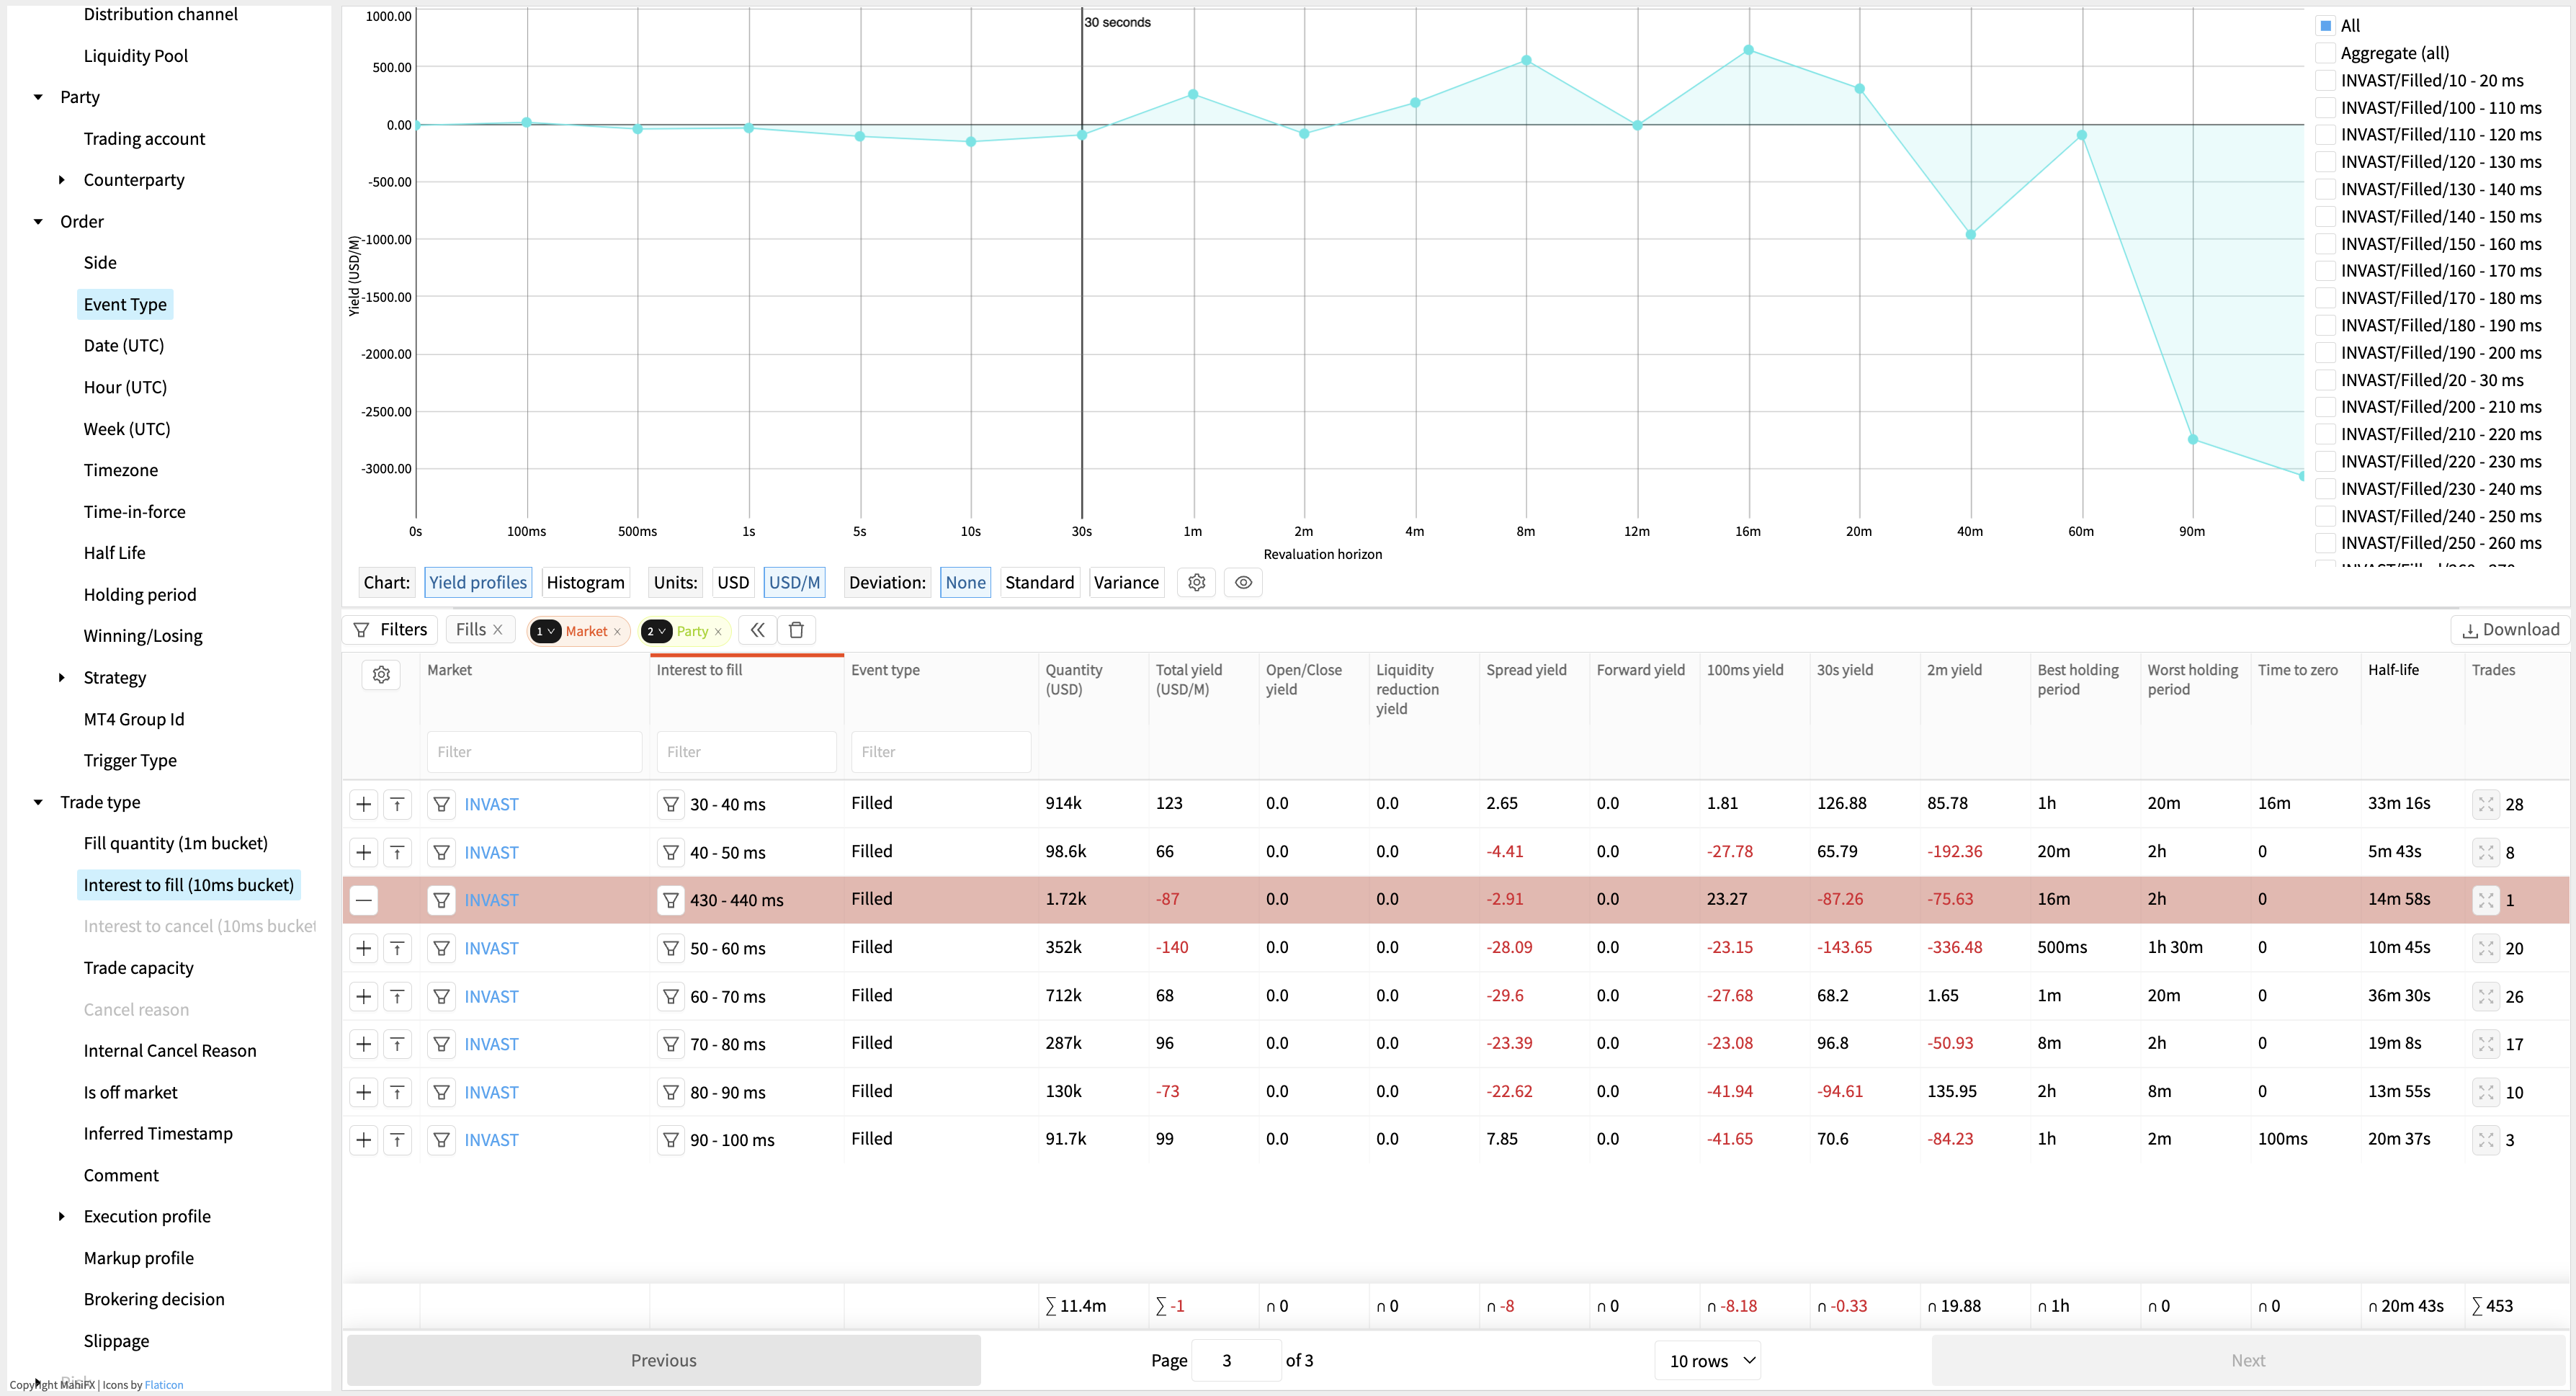
Task: Enable INVAST/Filled/20 - 30 ms series
Action: (x=2326, y=380)
